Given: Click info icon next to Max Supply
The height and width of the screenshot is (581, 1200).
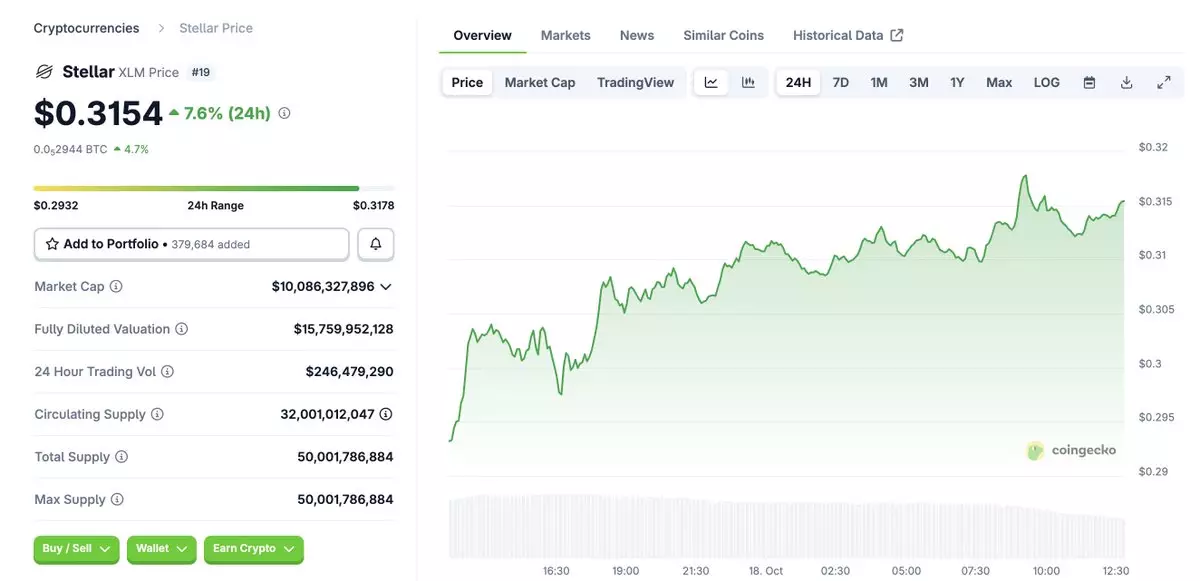Looking at the screenshot, I should pos(117,499).
